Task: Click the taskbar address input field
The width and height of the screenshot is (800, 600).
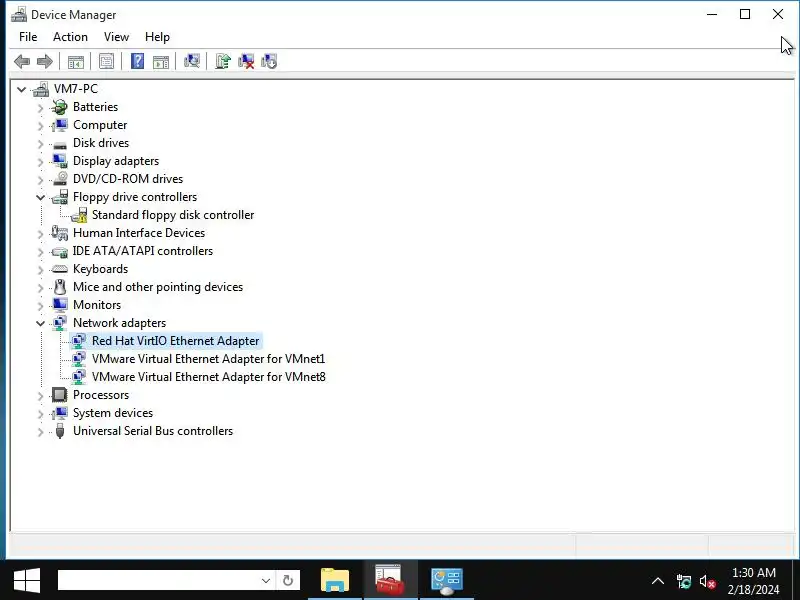Action: (x=158, y=581)
